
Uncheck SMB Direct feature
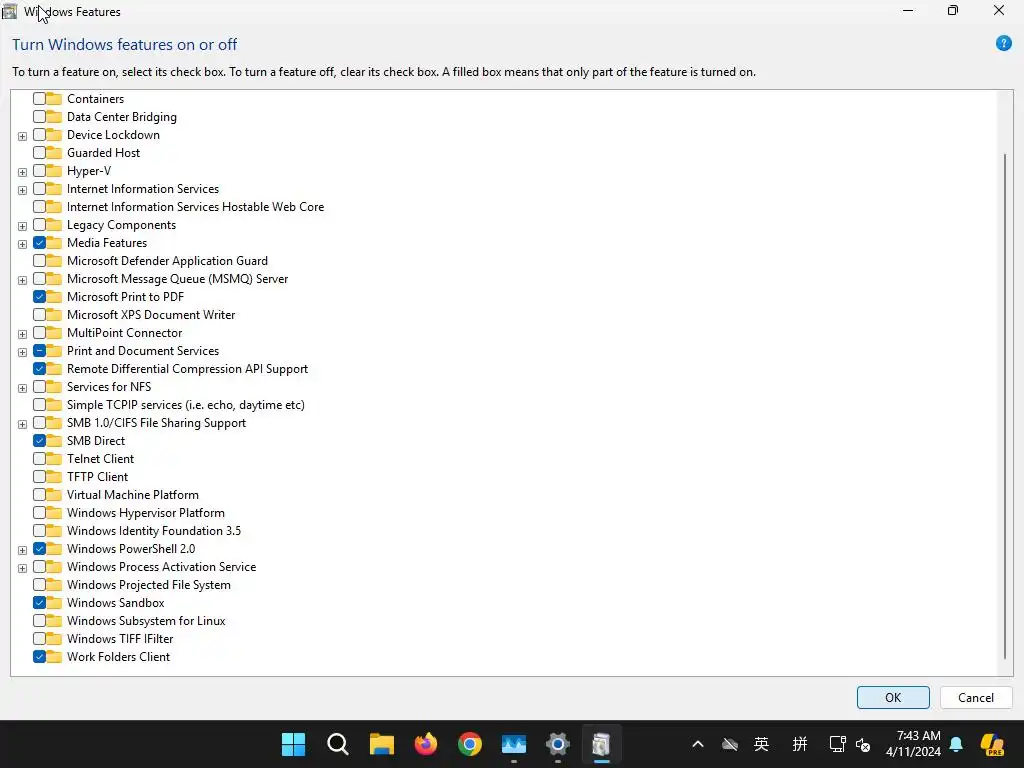pos(39,441)
